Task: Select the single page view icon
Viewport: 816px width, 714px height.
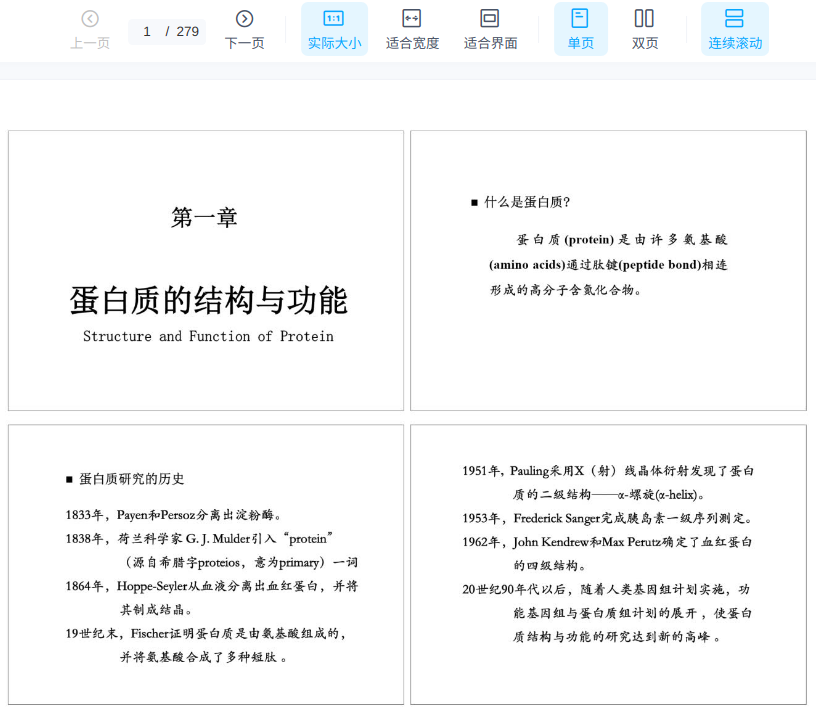Action: click(580, 19)
